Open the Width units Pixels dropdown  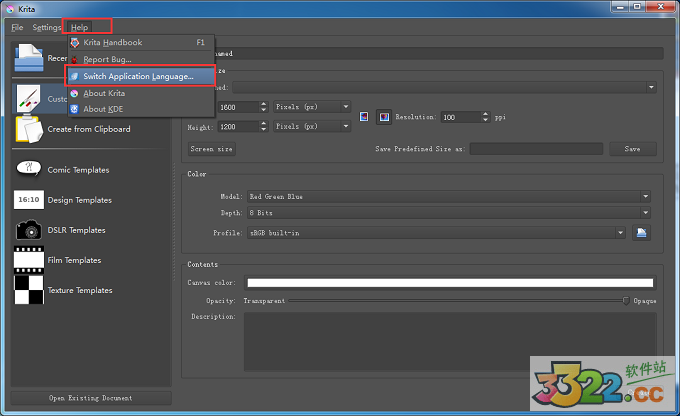pyautogui.click(x=311, y=106)
